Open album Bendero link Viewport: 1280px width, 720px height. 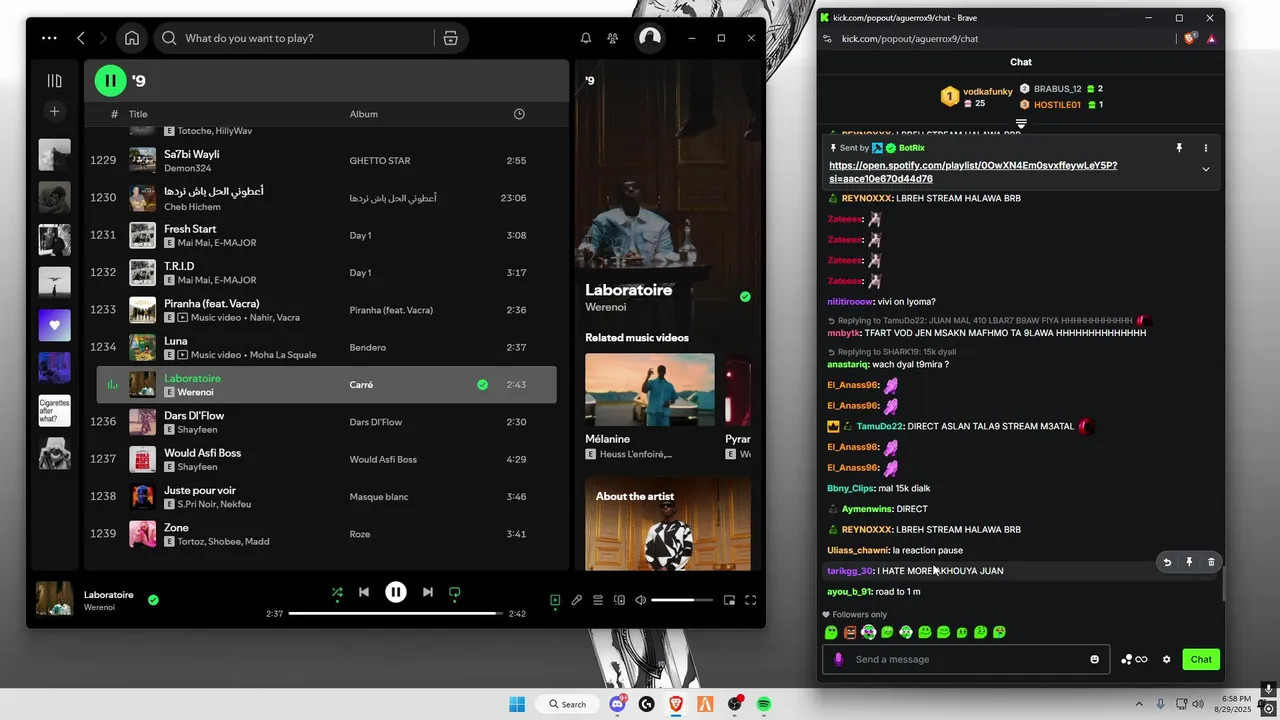pyautogui.click(x=367, y=347)
